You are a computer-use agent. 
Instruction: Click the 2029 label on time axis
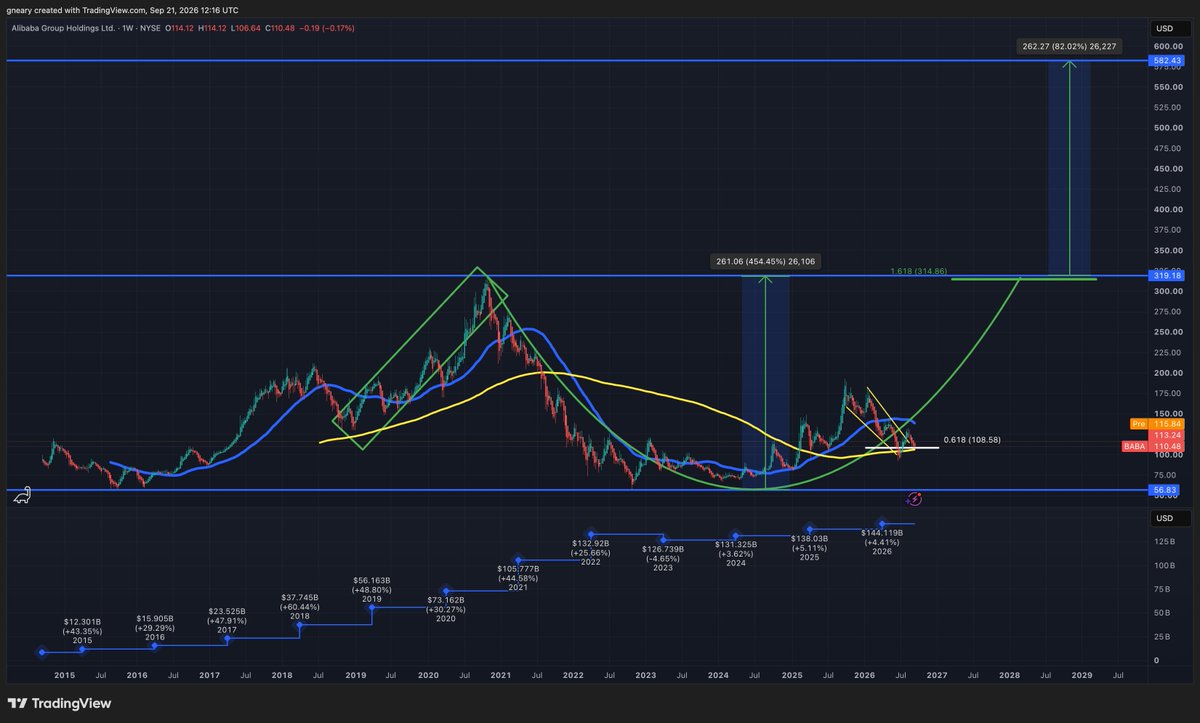tap(1082, 676)
